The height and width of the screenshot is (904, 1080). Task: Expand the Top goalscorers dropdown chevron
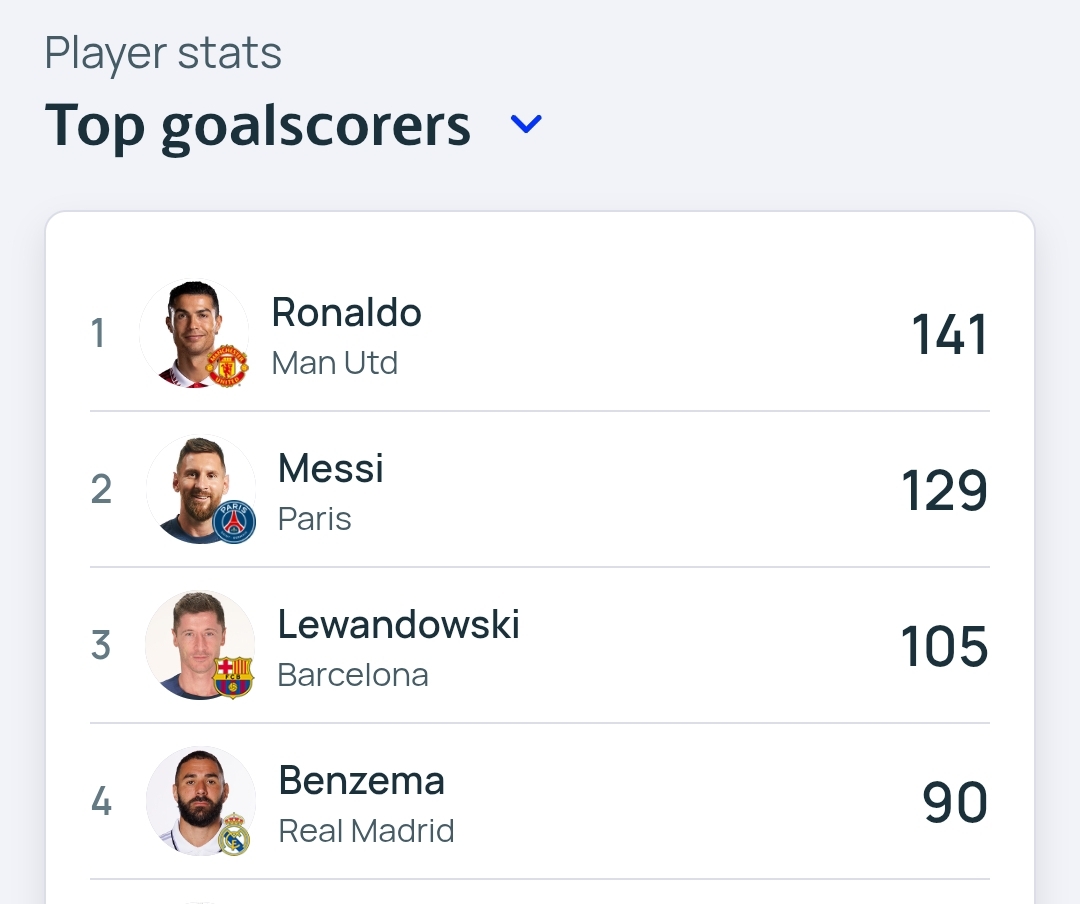(x=526, y=124)
